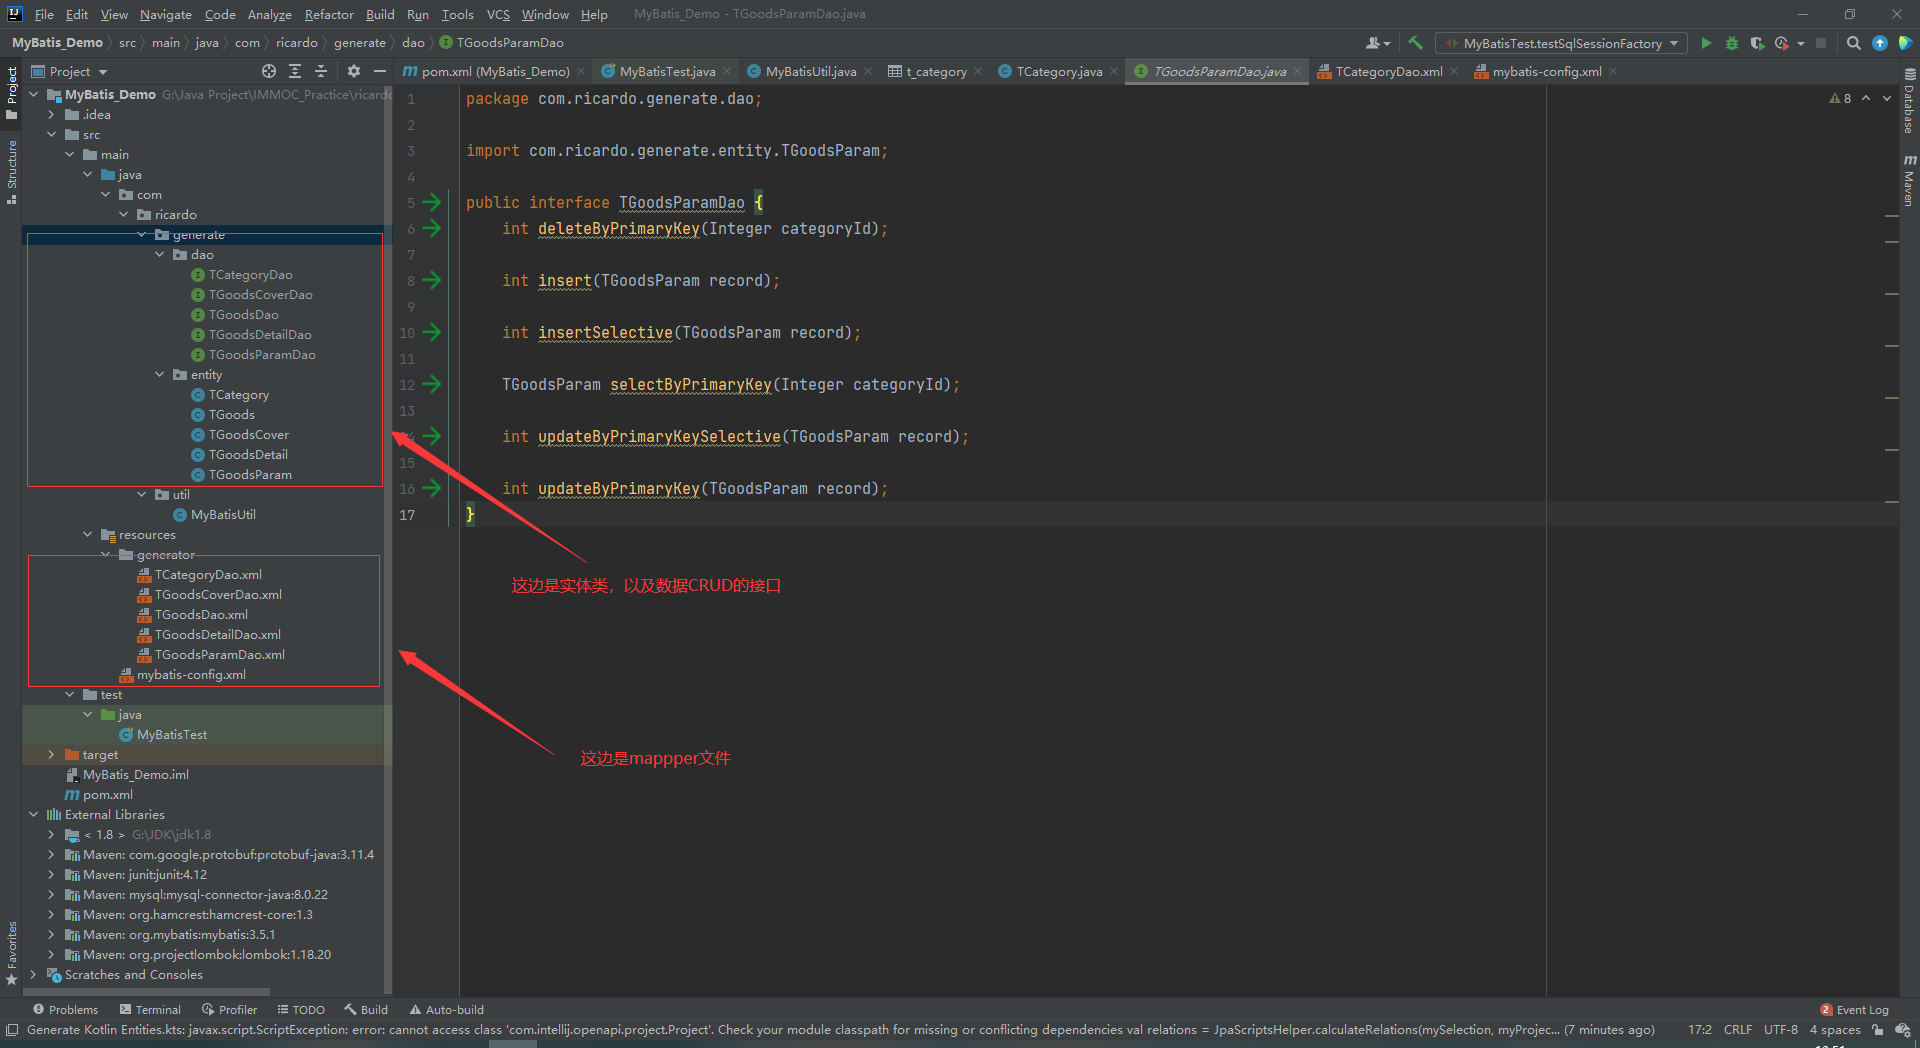Image resolution: width=1920 pixels, height=1048 pixels.
Task: Click gutter arrow beside deleteByPrimaryKey
Action: pyautogui.click(x=432, y=228)
